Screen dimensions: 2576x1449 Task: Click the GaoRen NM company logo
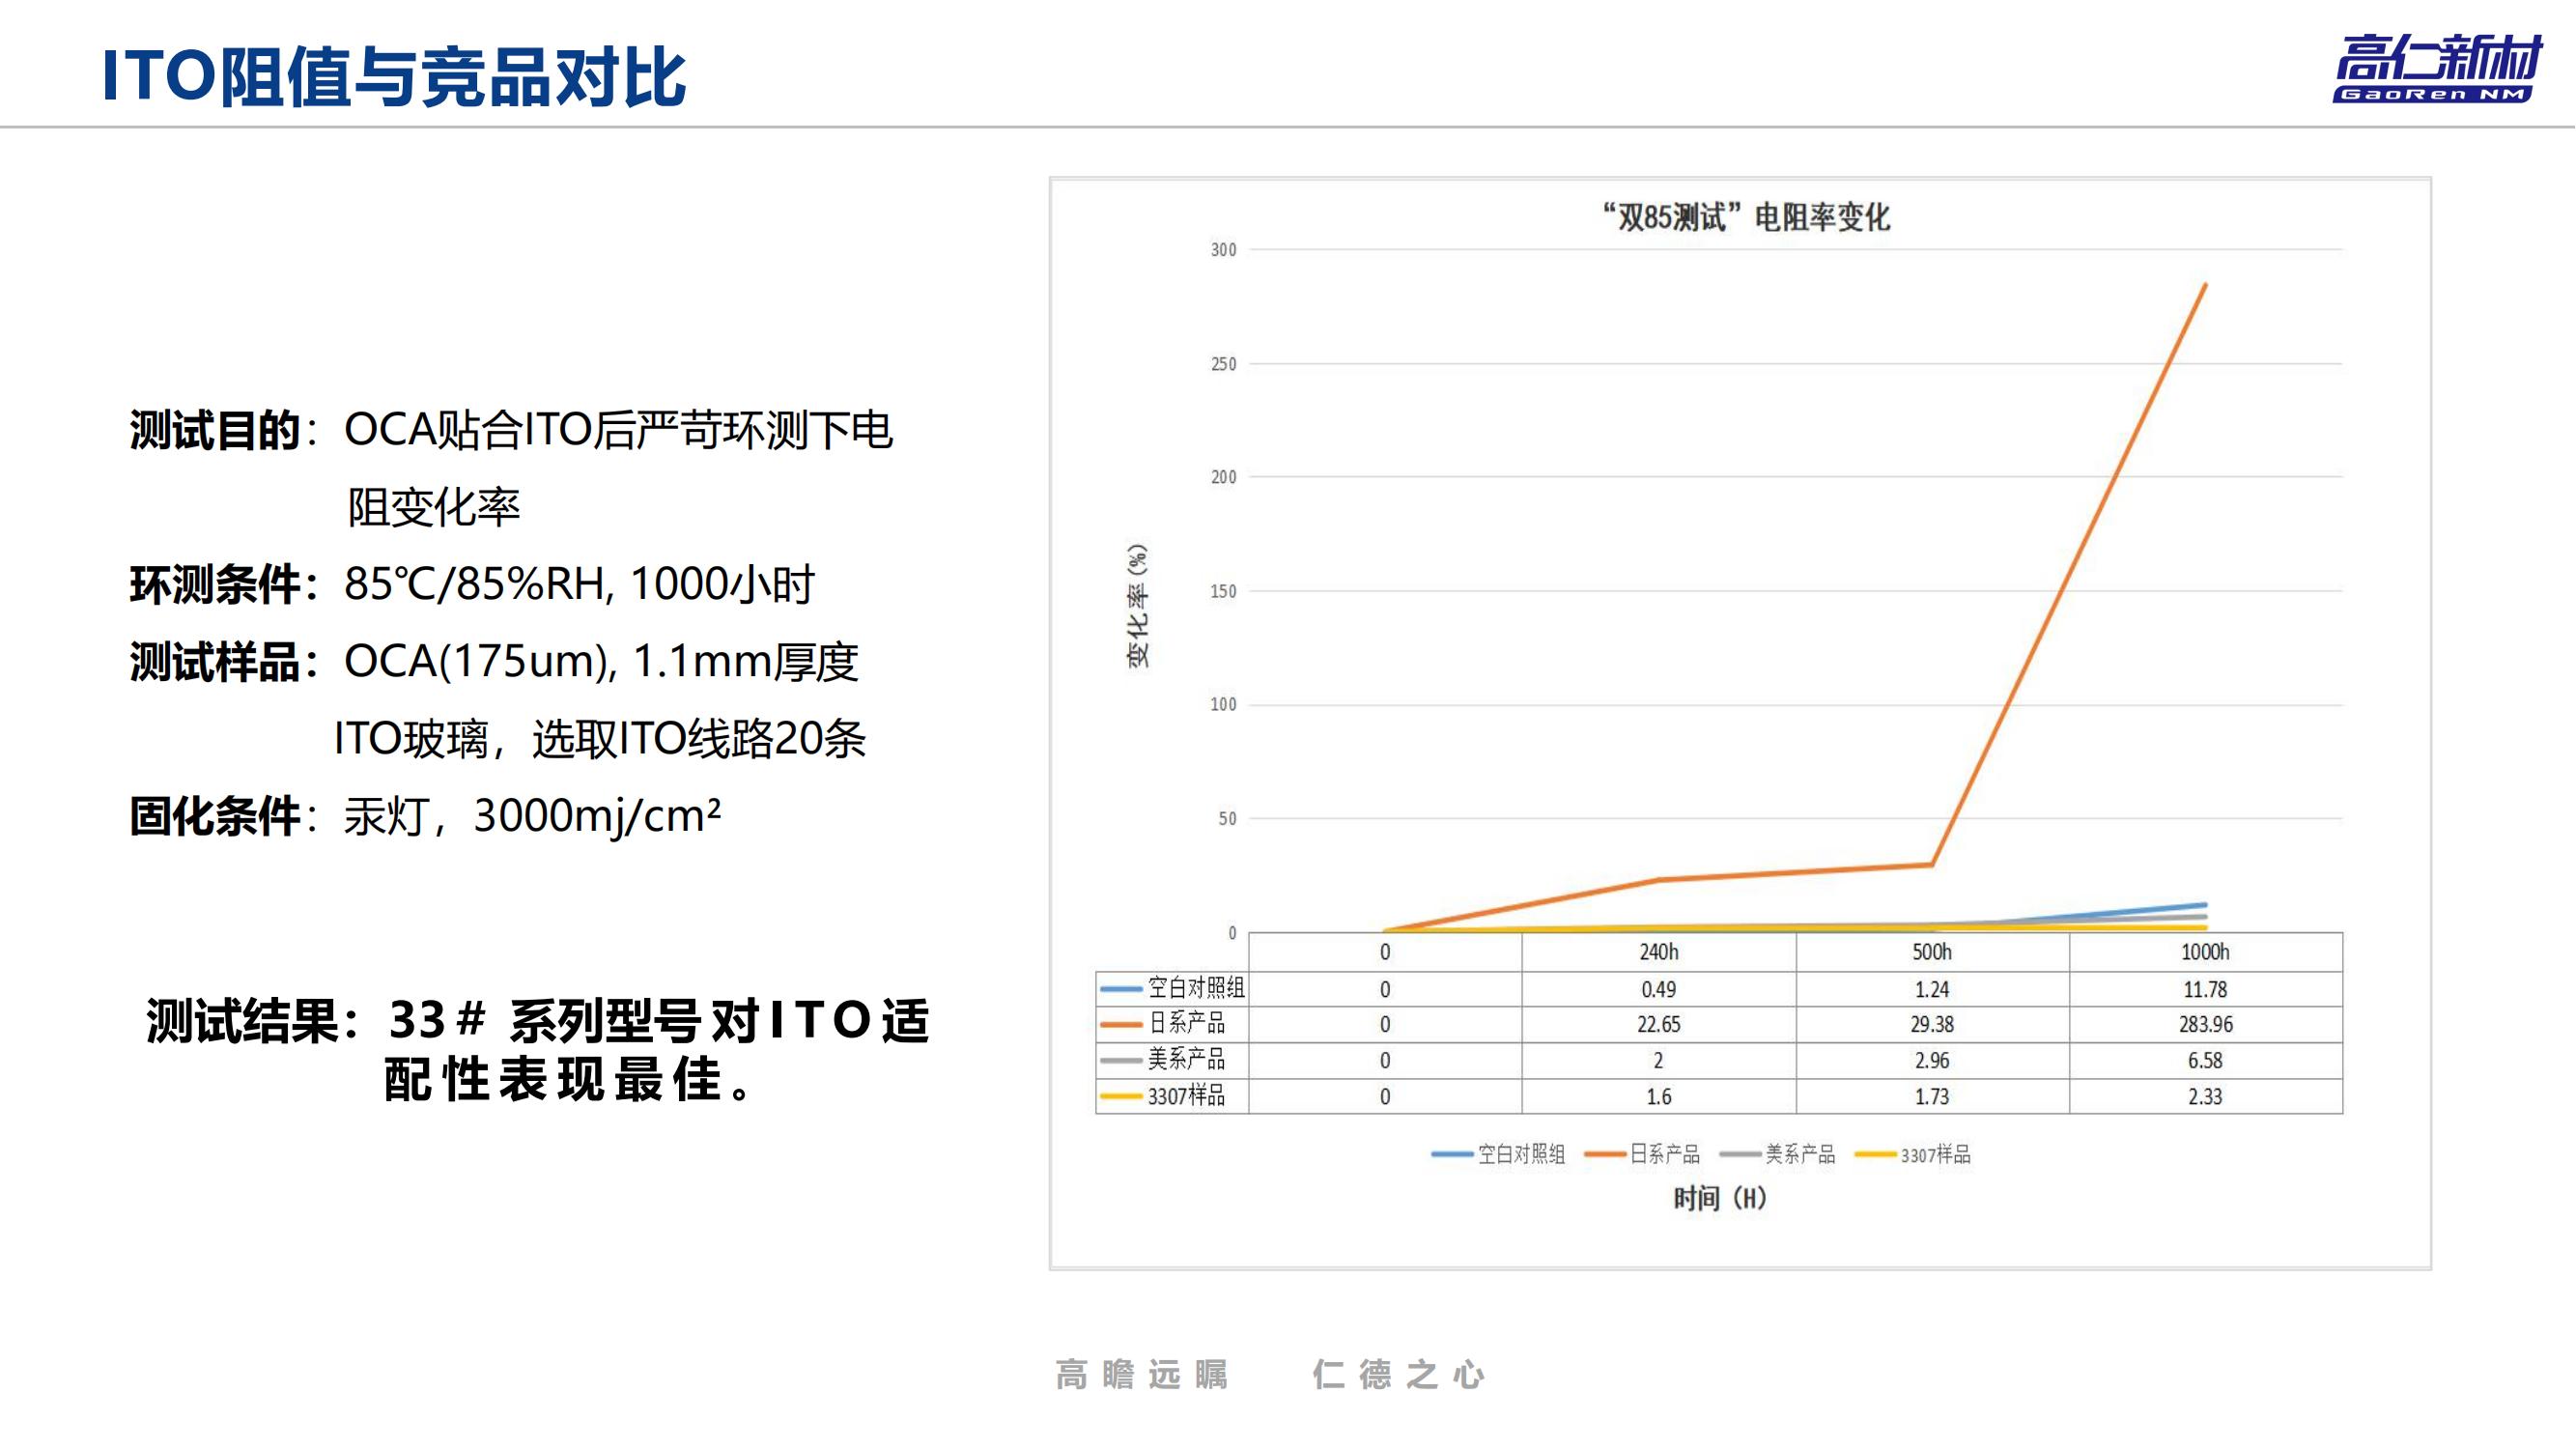point(2436,68)
